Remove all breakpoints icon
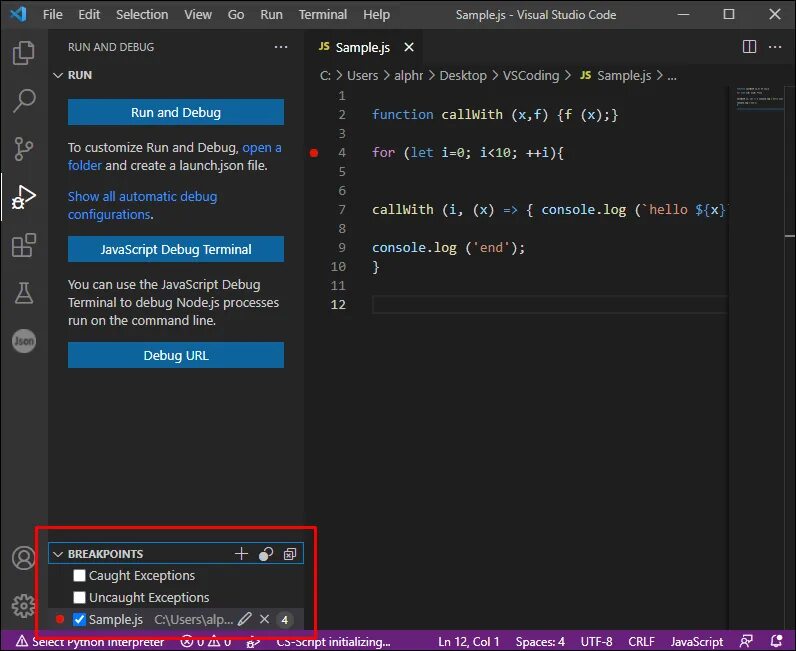This screenshot has width=796, height=651. (290, 554)
